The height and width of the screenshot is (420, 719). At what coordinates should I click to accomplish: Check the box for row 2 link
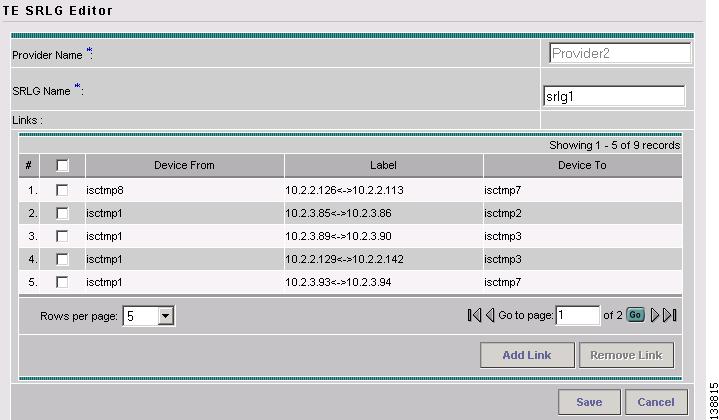[62, 213]
